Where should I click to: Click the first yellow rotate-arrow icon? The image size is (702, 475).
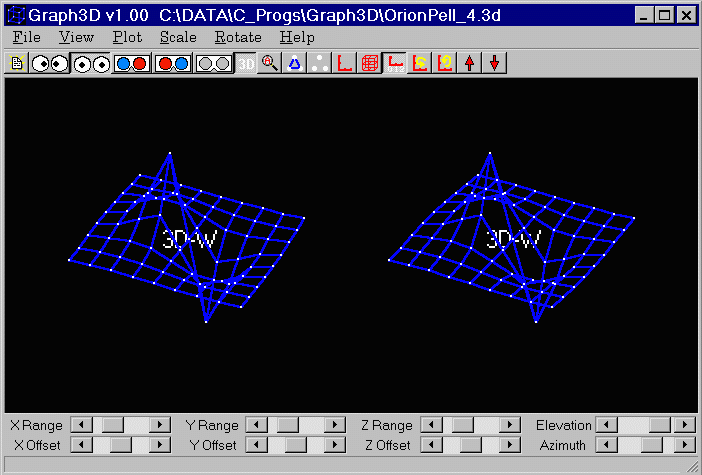coord(420,63)
